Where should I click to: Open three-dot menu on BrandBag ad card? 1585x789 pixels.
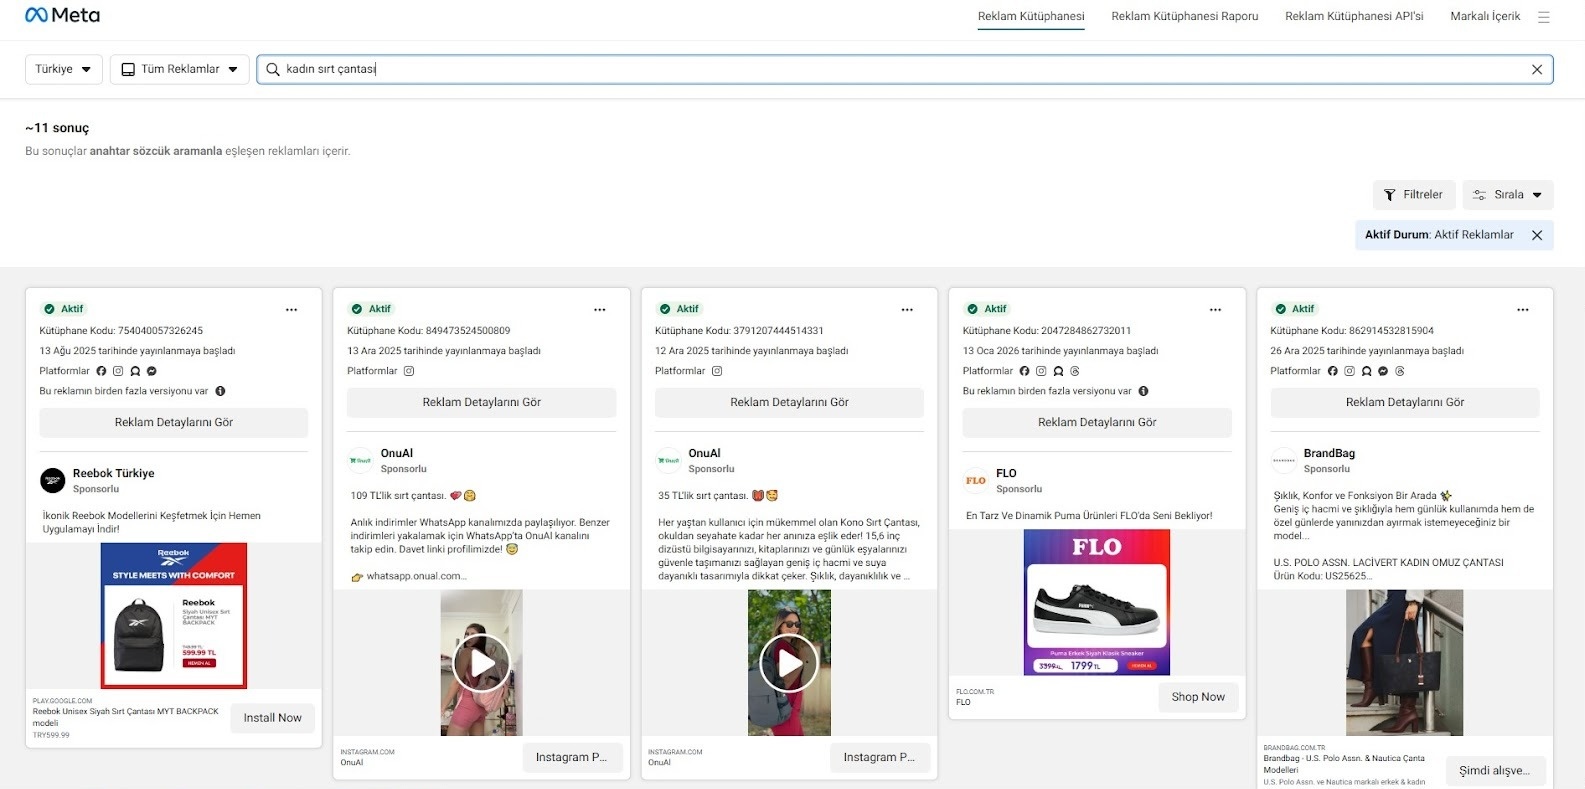coord(1522,310)
